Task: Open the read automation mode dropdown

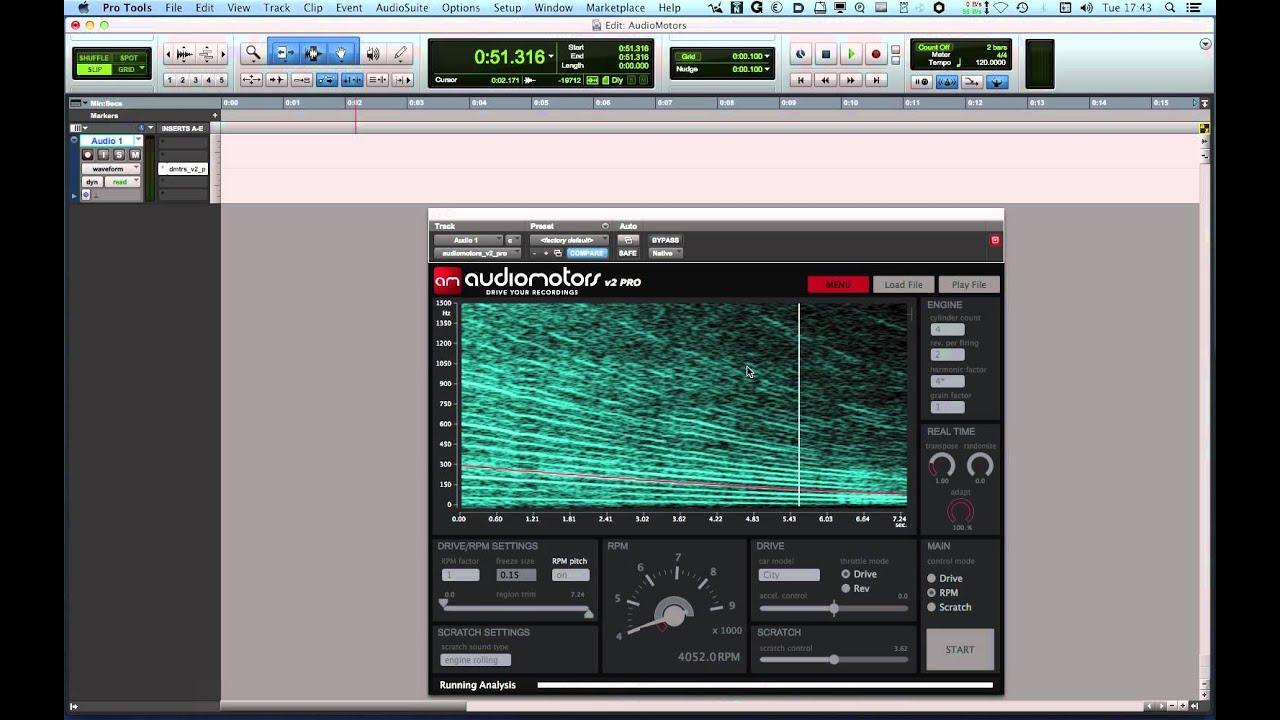Action: click(x=124, y=182)
